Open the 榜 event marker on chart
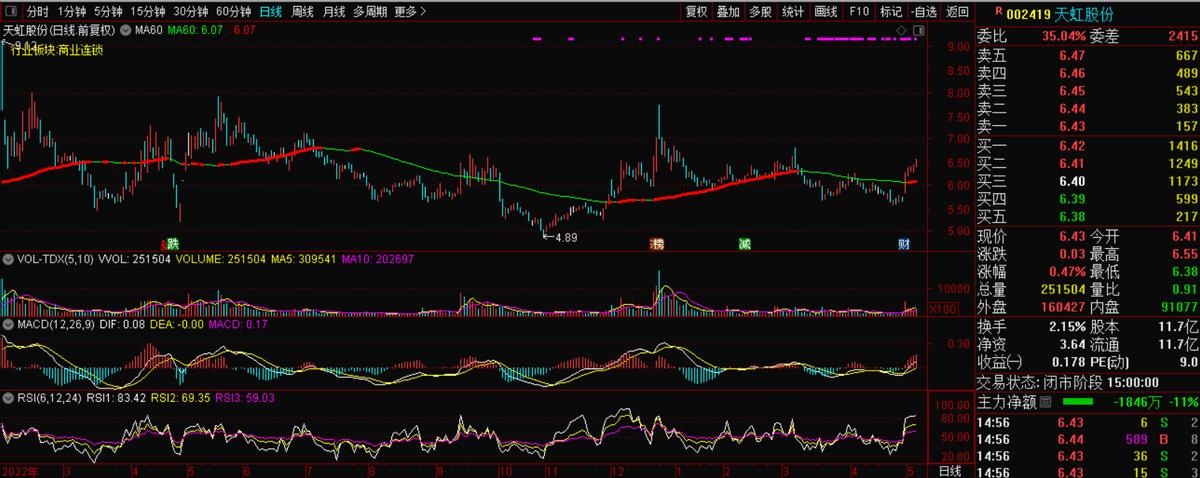The height and width of the screenshot is (478, 1200). click(656, 244)
